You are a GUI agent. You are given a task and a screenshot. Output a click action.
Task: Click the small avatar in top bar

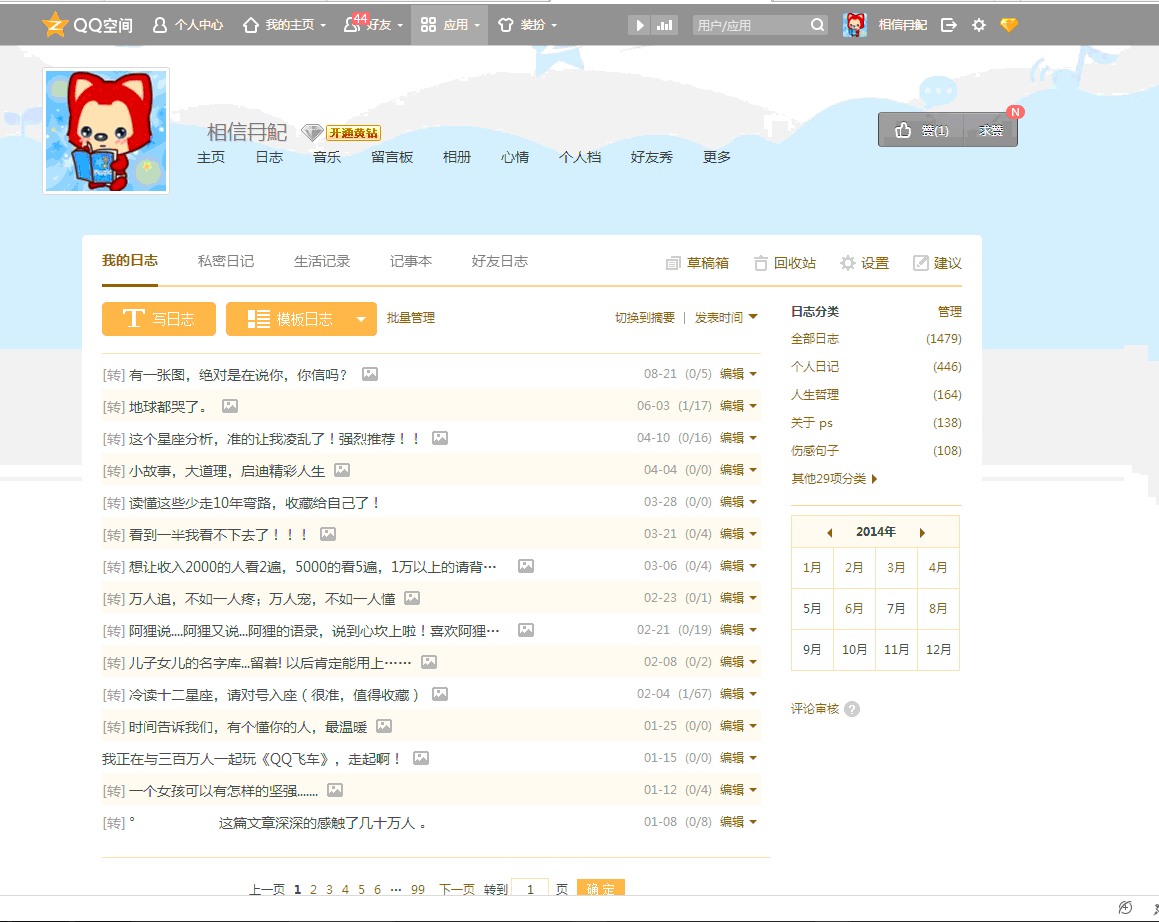click(x=854, y=25)
